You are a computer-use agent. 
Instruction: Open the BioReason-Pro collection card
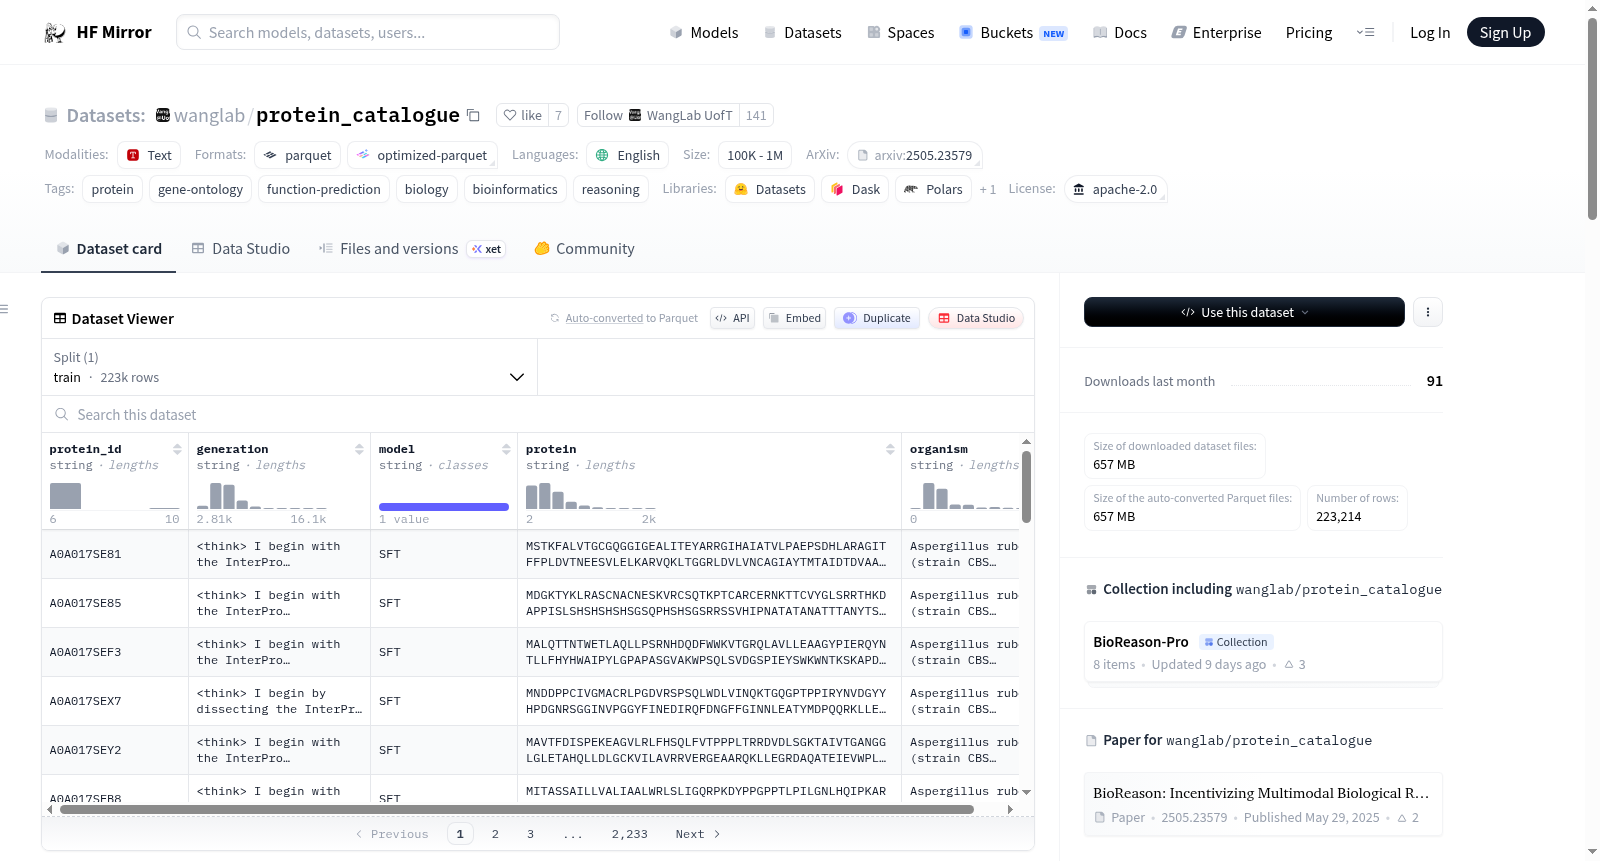click(x=1263, y=653)
